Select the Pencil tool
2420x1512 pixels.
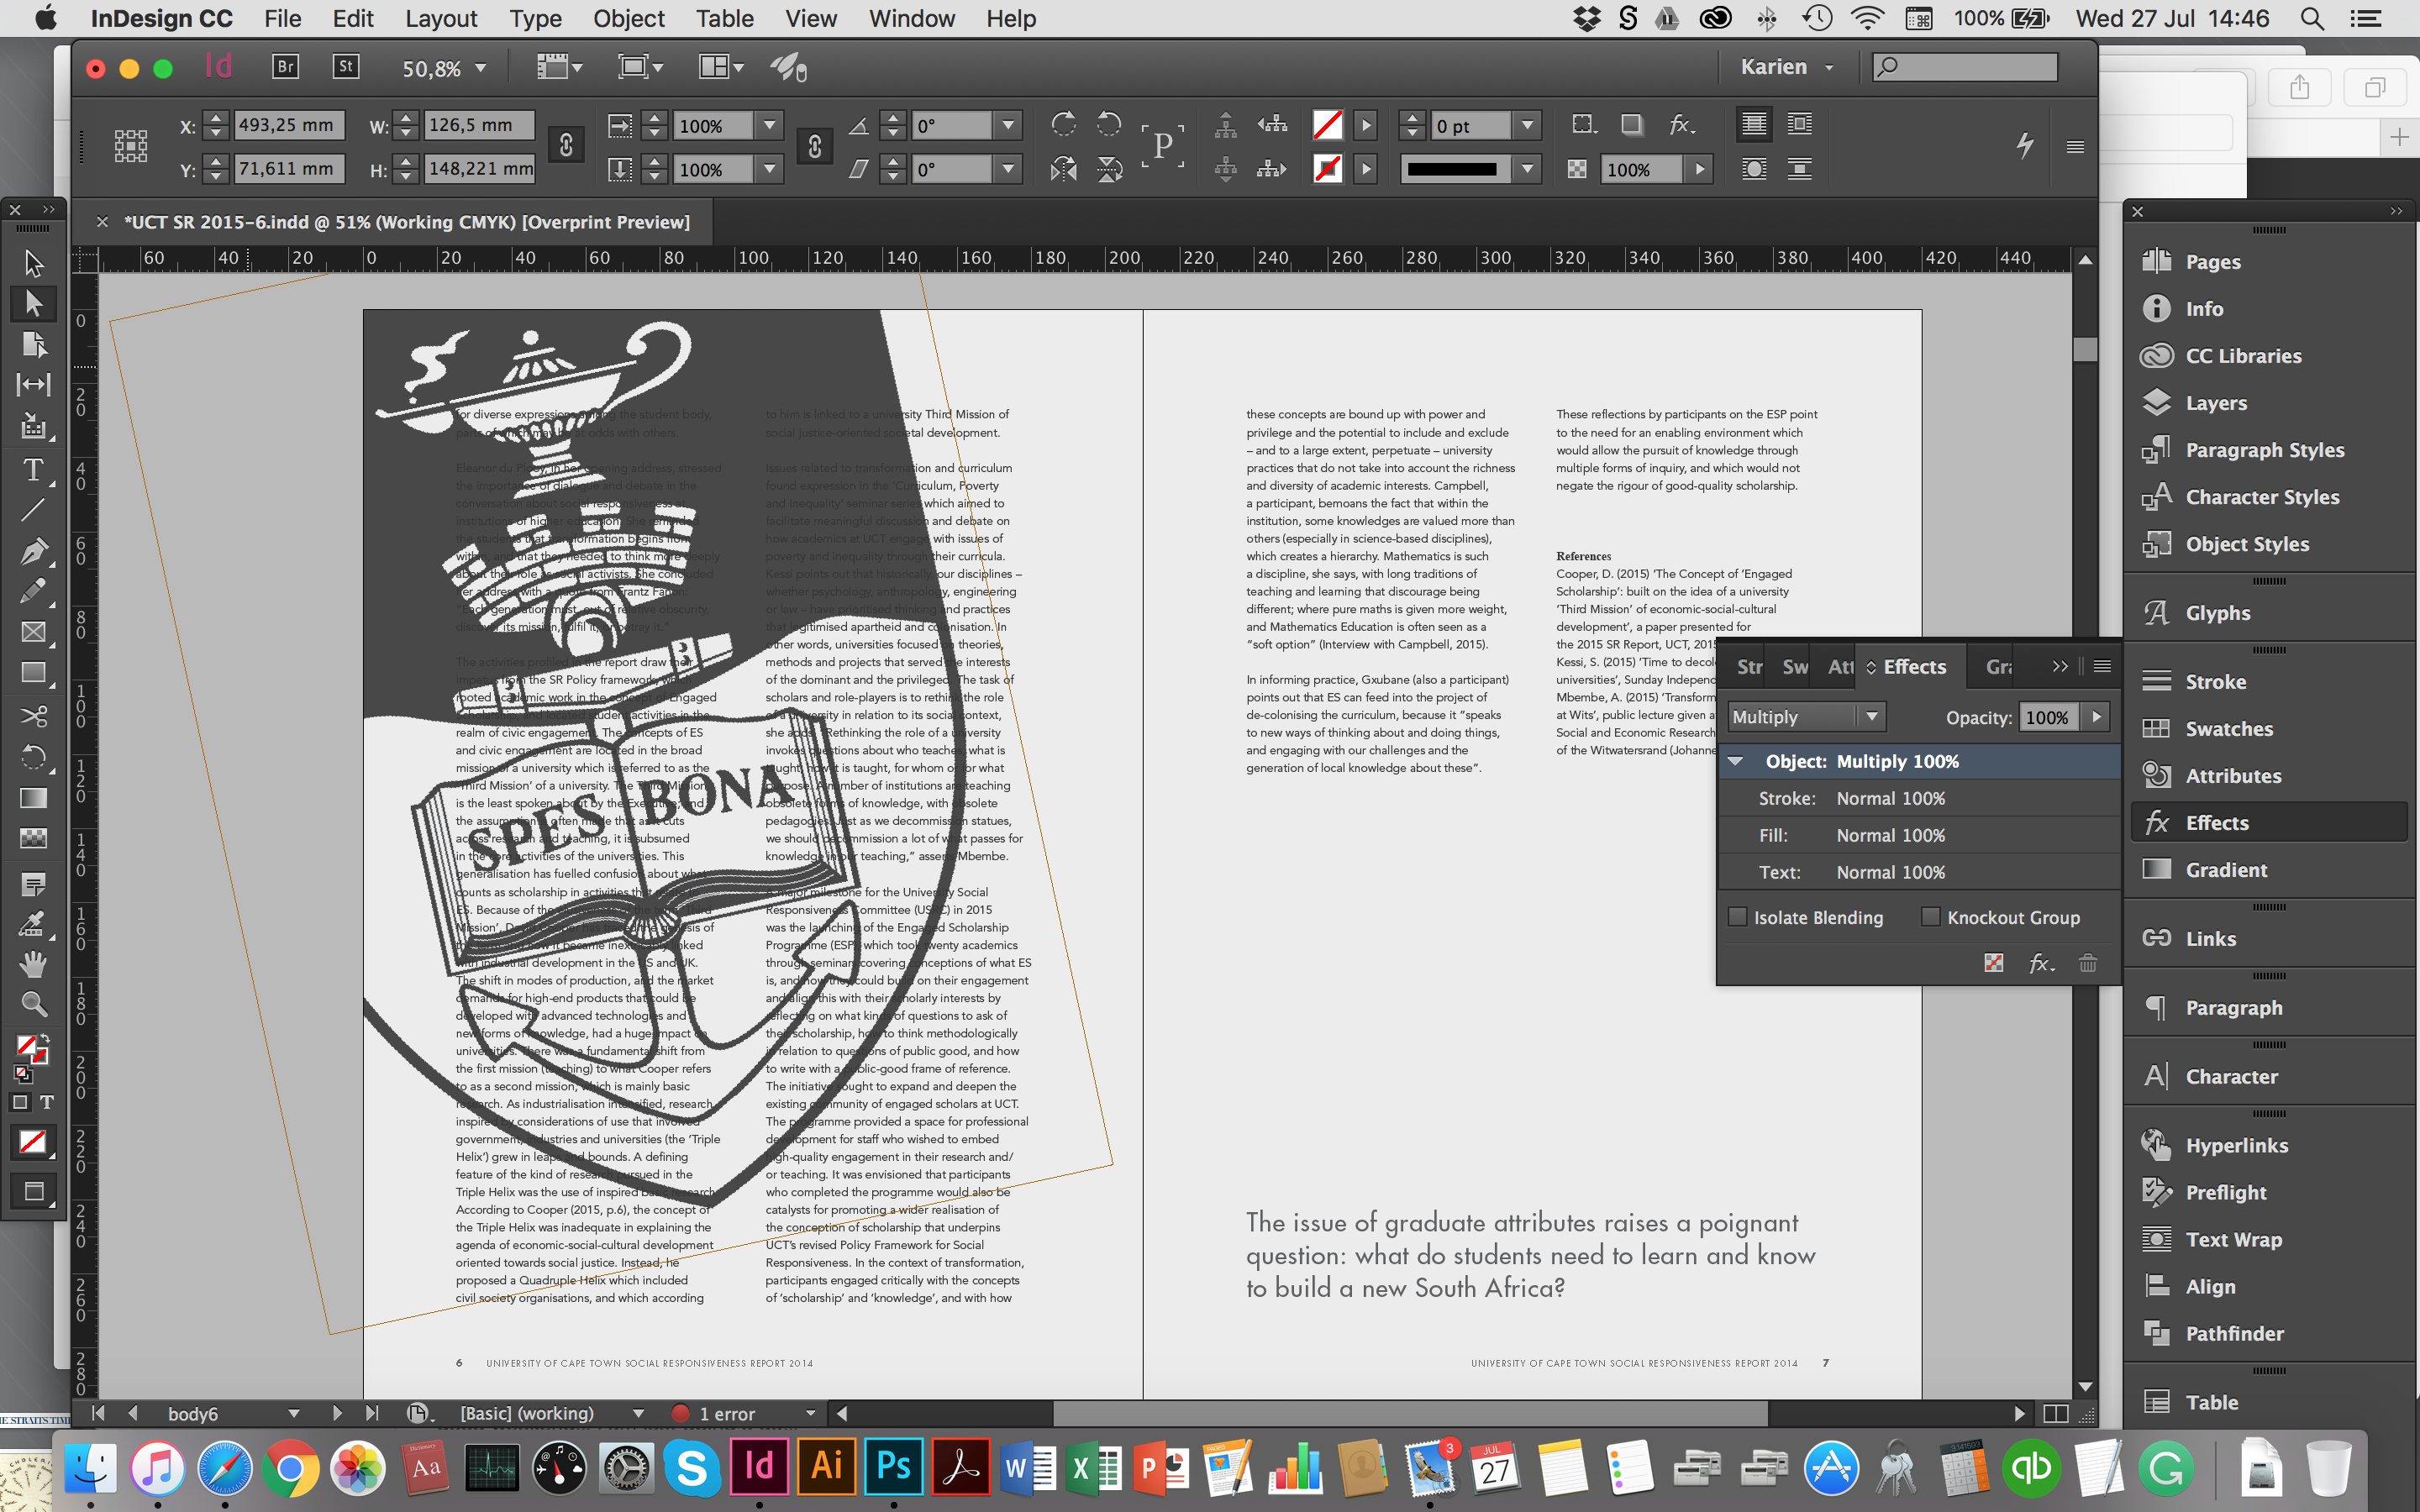tap(33, 592)
